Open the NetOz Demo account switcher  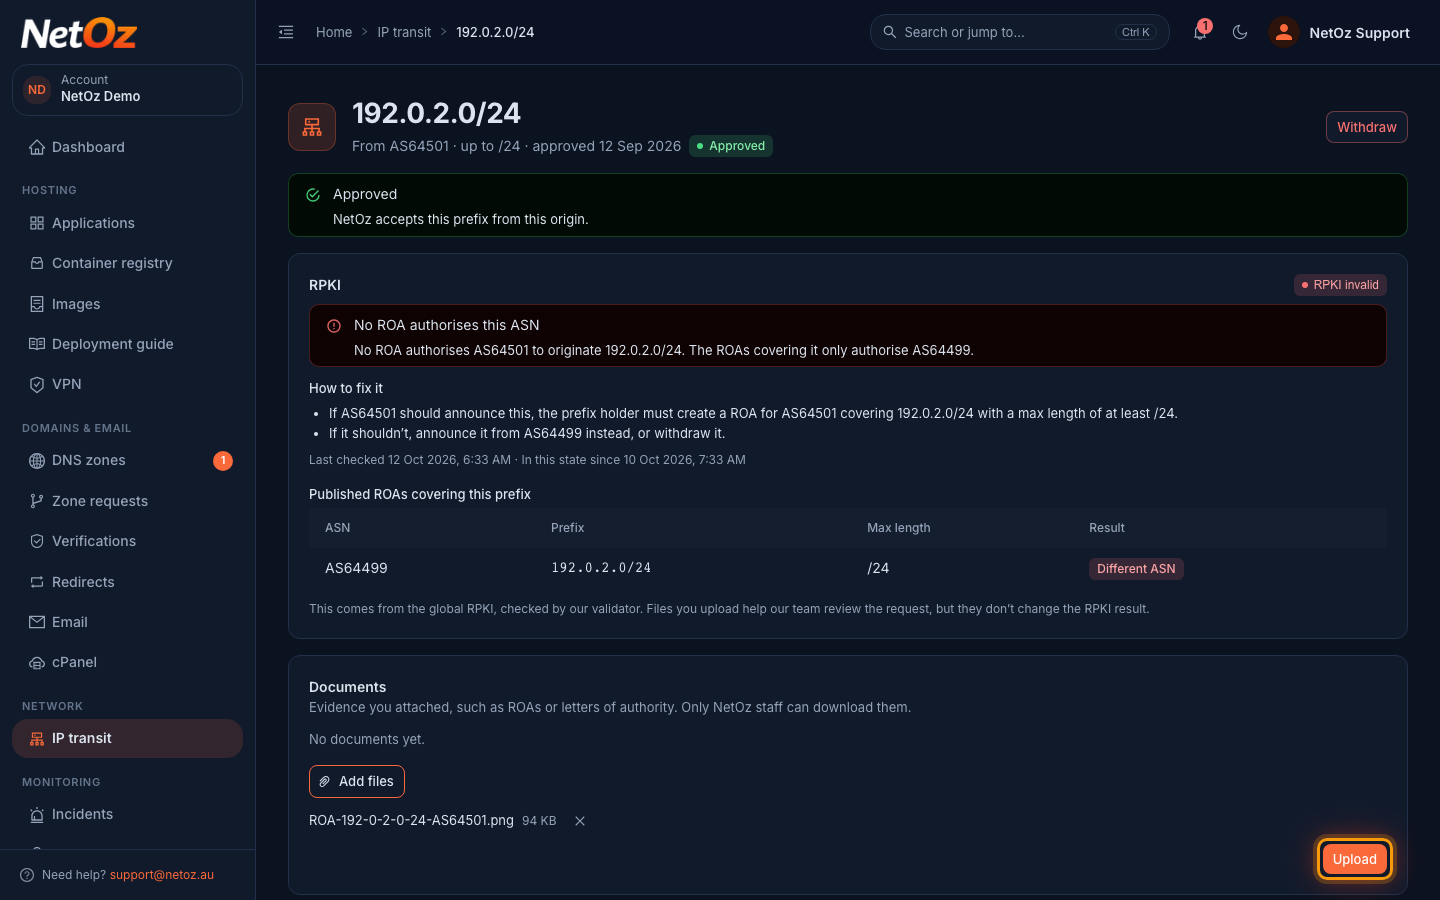coord(127,90)
